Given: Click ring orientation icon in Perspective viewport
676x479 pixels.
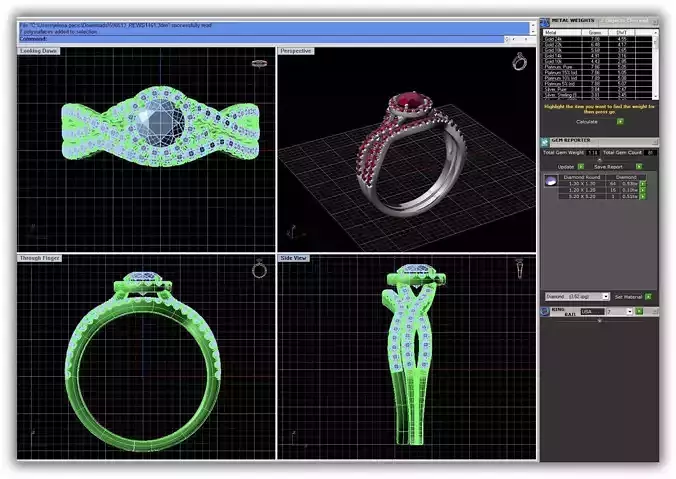Looking at the screenshot, I should (520, 61).
